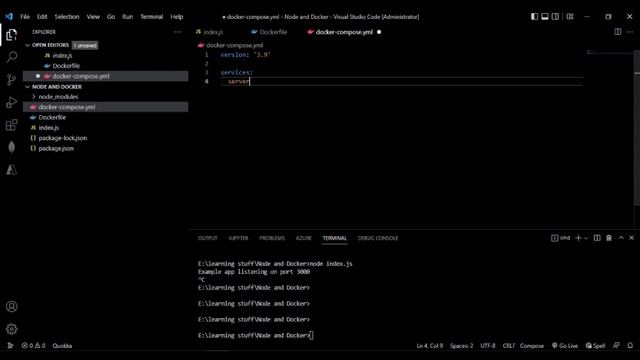This screenshot has width=640, height=360.
Task: Open editor more actions ellipsis
Action: (630, 32)
